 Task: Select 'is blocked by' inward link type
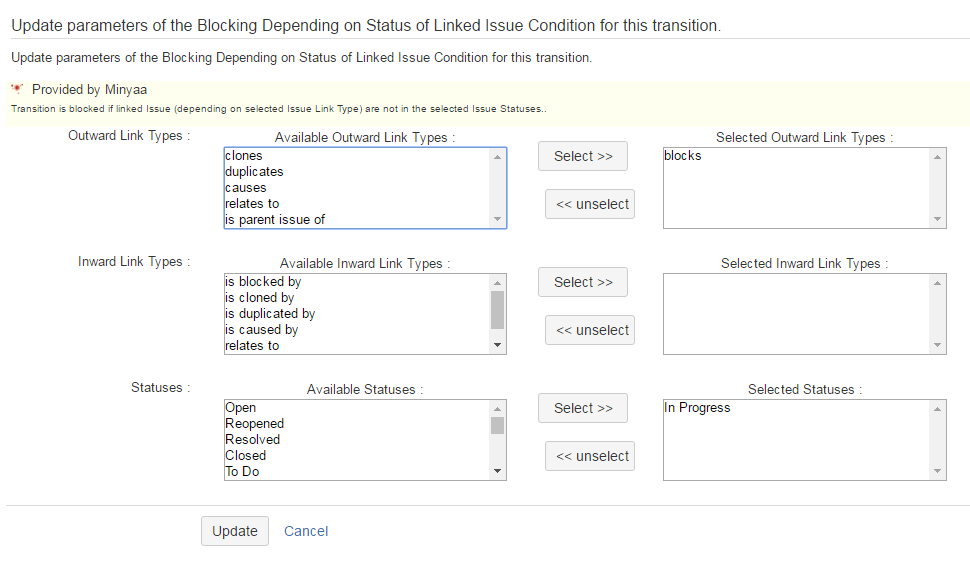coord(263,282)
